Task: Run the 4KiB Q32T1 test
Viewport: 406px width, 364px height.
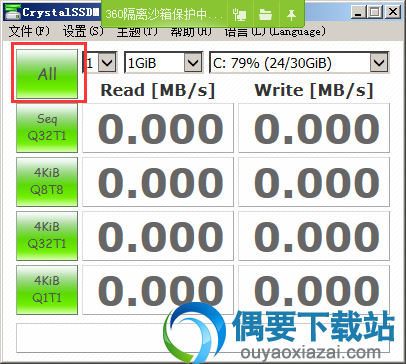Action: [47, 236]
